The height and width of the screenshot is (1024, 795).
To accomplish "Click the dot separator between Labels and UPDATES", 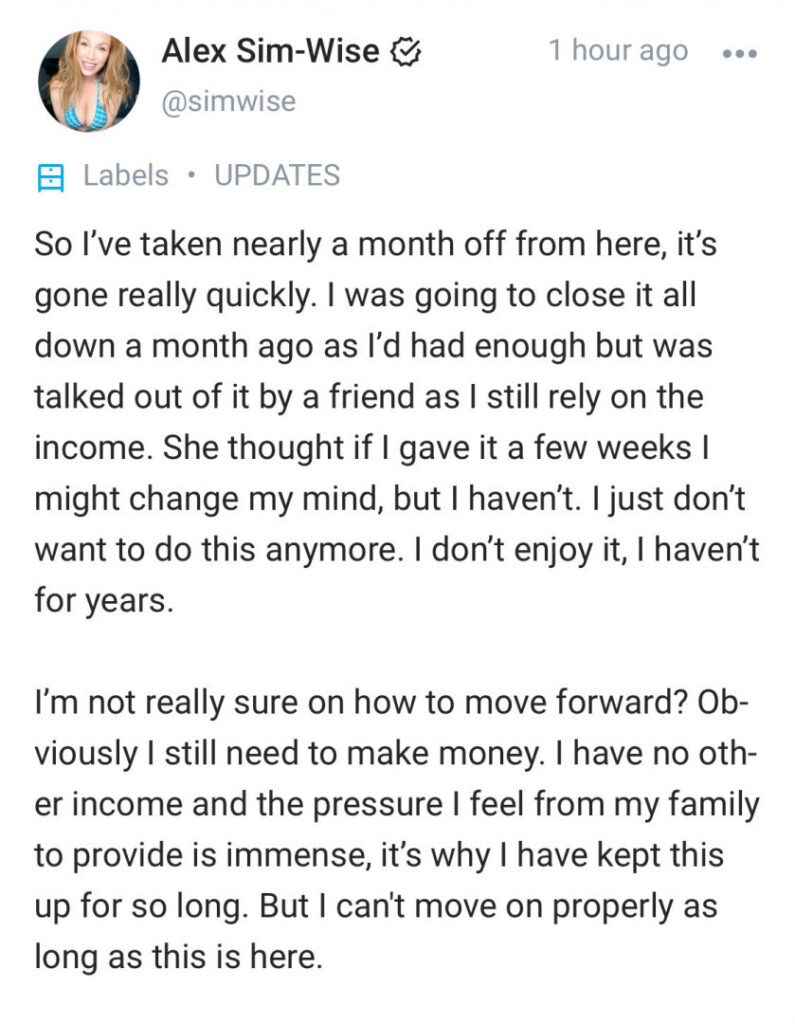I will pos(191,177).
